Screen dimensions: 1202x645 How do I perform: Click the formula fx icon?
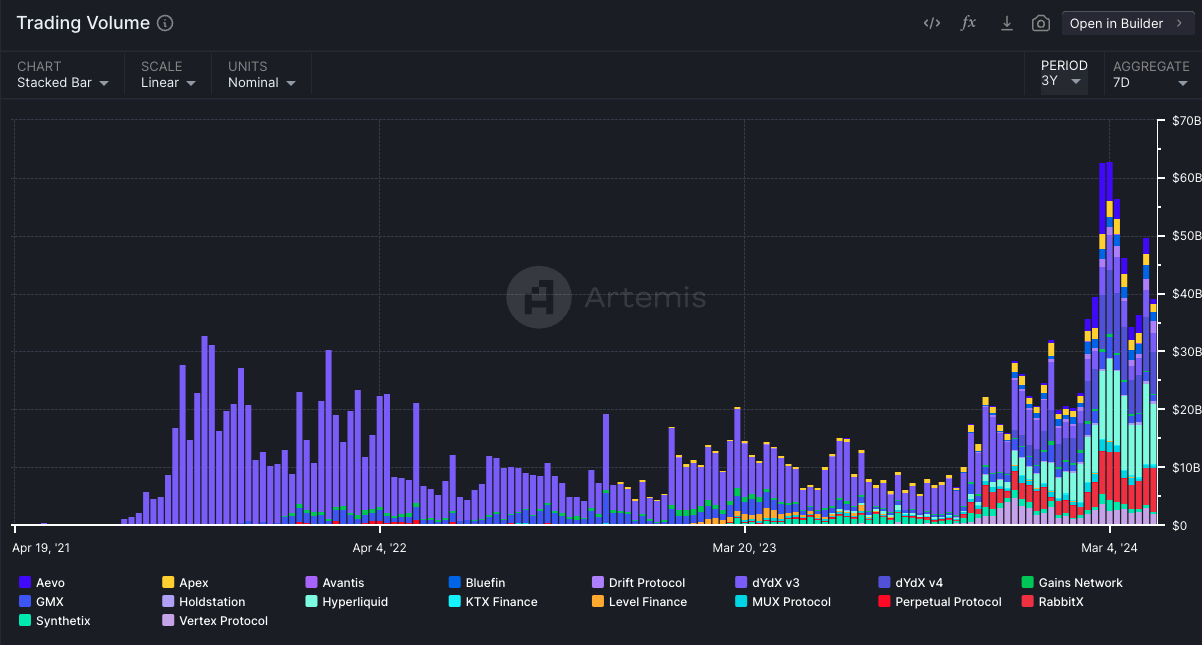click(x=968, y=23)
